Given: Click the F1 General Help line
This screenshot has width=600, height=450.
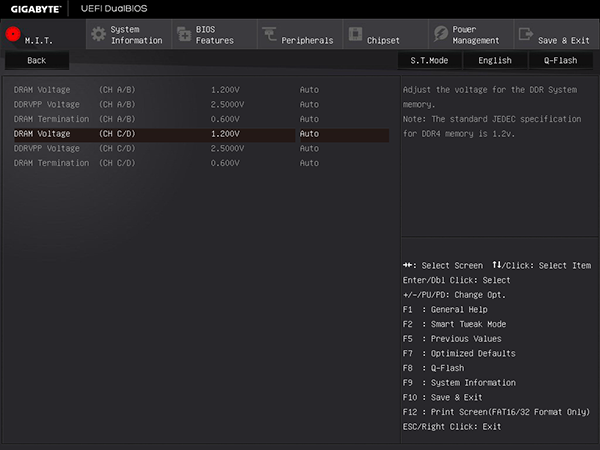Looking at the screenshot, I should pos(445,310).
